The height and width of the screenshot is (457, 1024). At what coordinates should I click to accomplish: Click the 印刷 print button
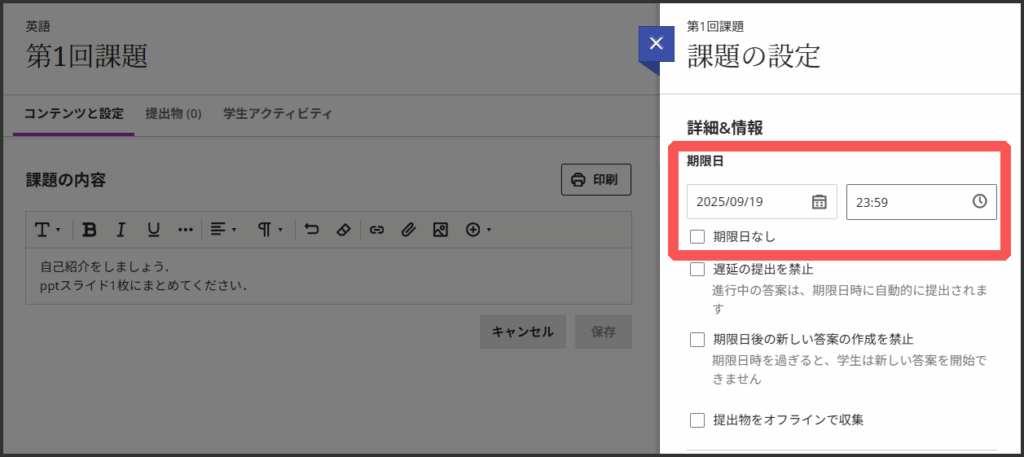pos(596,180)
